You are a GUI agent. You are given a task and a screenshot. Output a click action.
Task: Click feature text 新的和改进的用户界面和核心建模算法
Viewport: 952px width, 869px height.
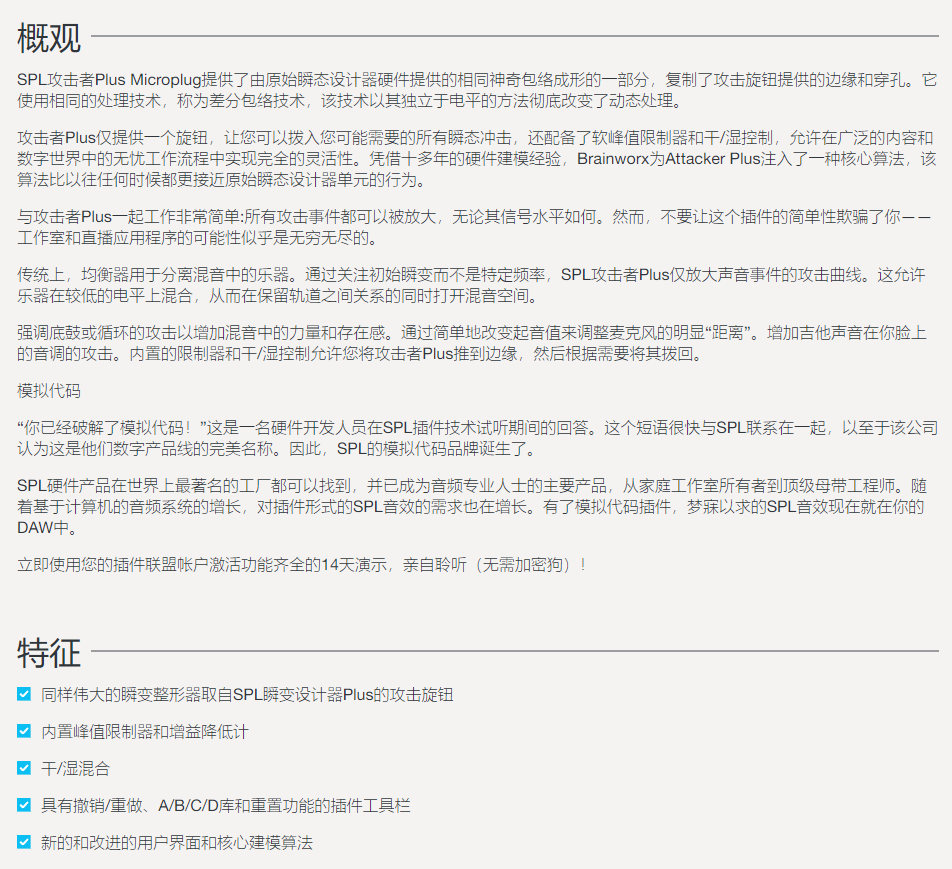(177, 842)
